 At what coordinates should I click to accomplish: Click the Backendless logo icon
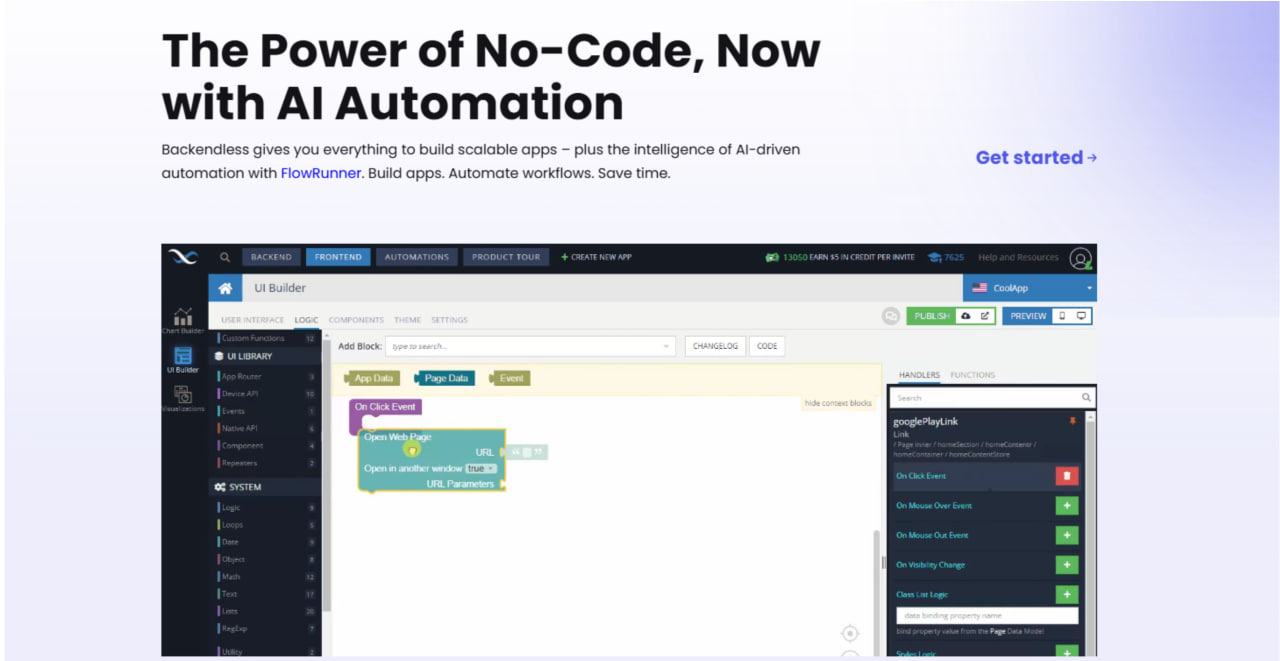183,257
